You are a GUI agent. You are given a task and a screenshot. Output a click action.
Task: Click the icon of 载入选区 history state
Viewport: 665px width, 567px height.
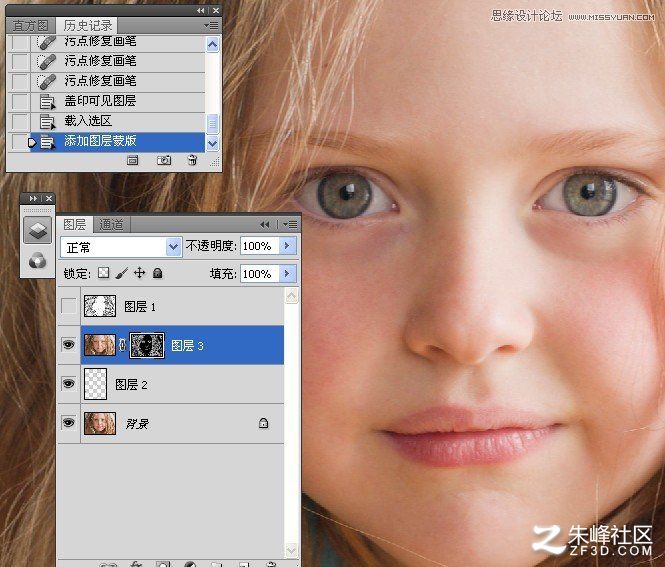click(x=47, y=122)
